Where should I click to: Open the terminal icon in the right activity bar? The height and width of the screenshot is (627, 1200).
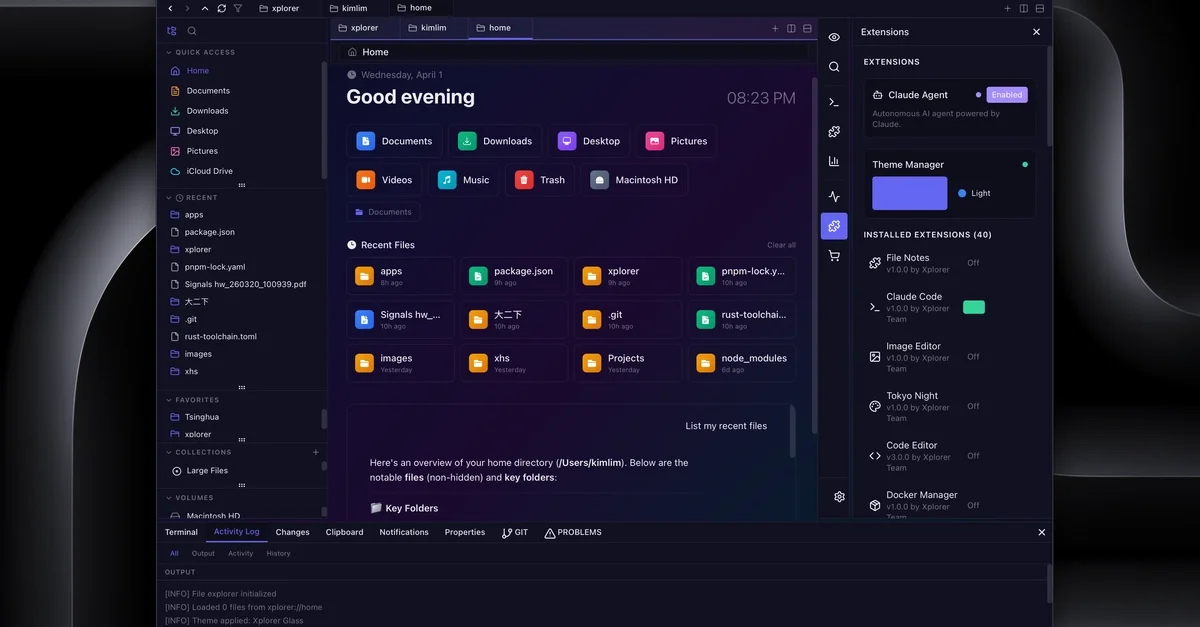[x=834, y=102]
